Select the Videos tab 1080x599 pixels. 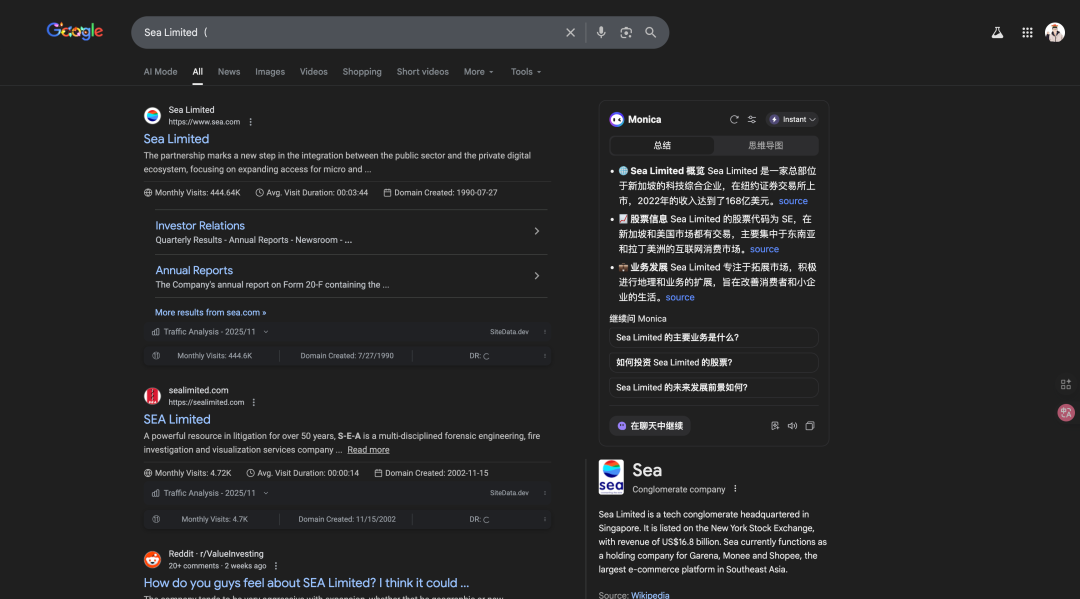[x=313, y=72]
